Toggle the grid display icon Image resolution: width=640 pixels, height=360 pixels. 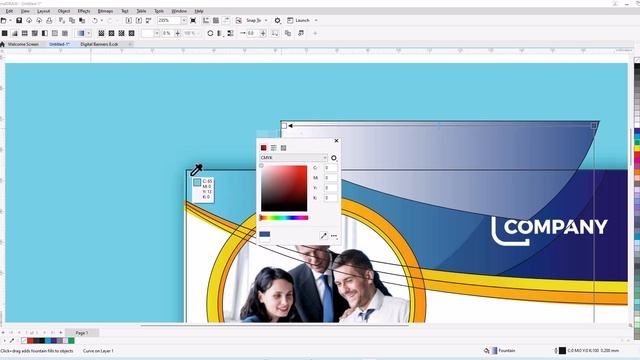tap(216, 20)
